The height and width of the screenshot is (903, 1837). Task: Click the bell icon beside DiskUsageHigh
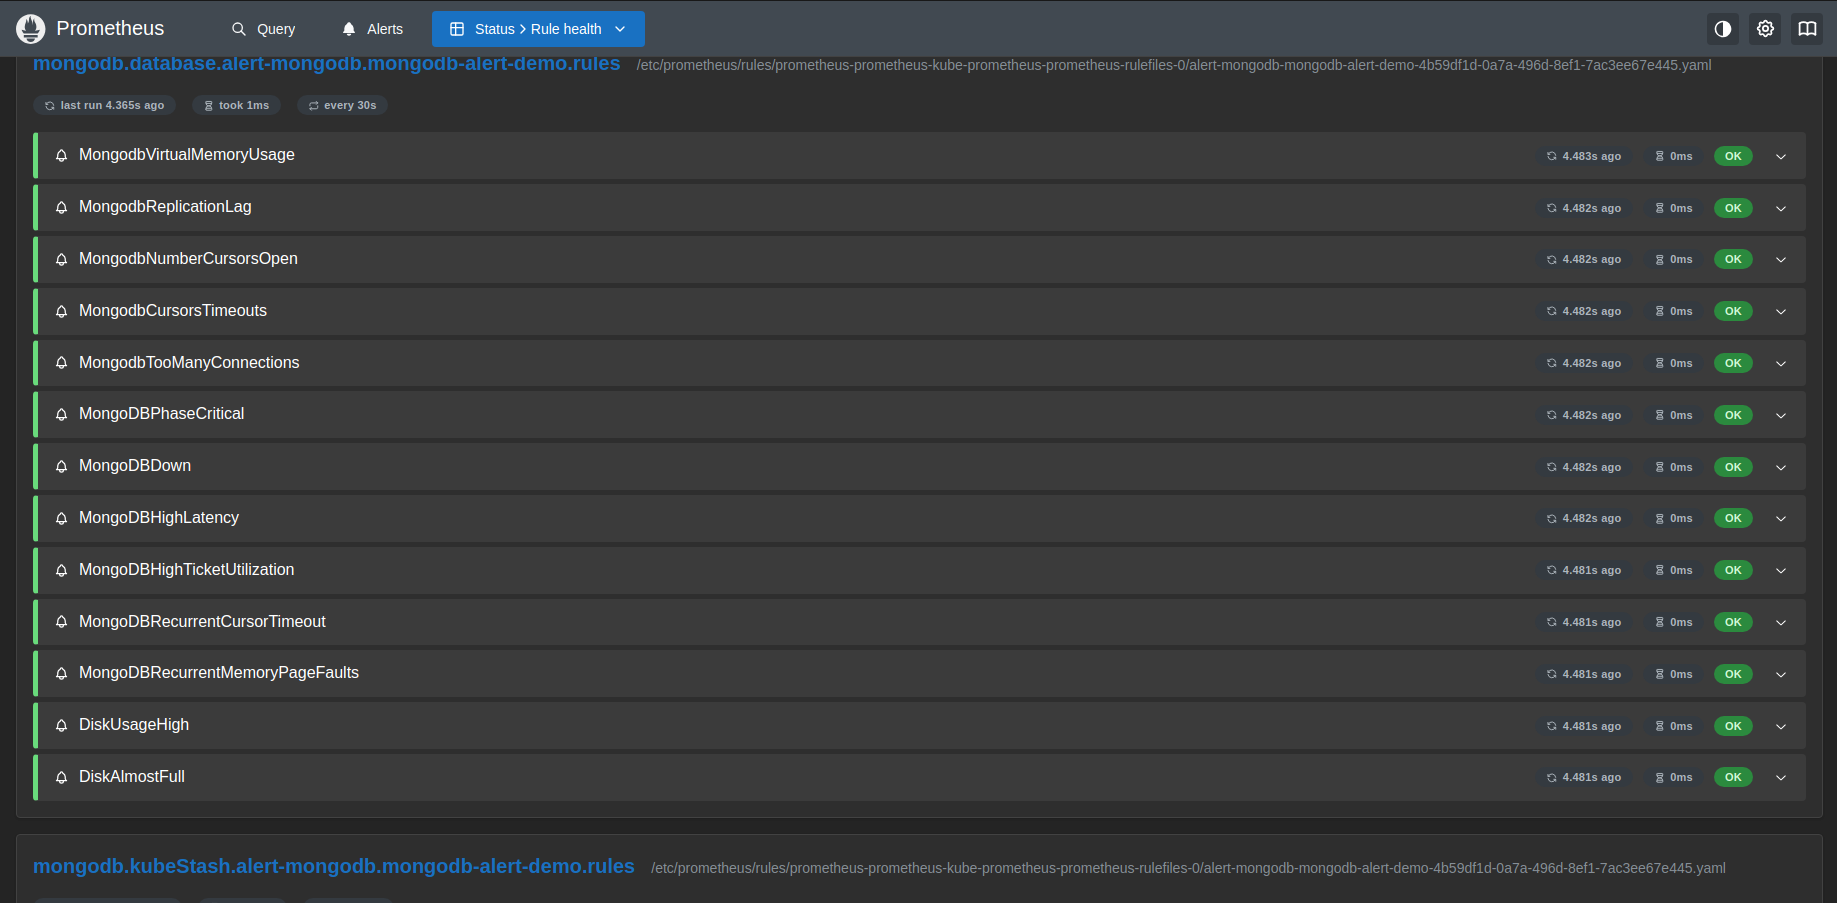pyautogui.click(x=61, y=726)
